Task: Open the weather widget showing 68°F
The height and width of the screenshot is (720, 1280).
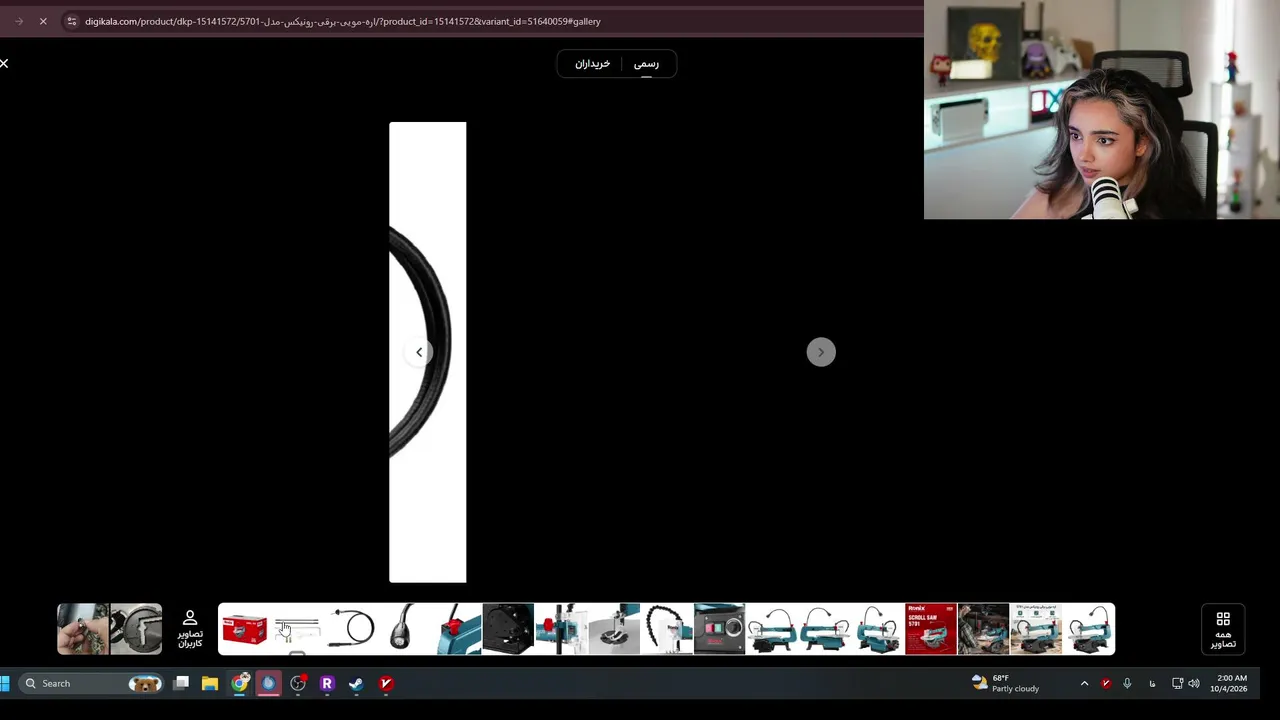Action: point(1006,683)
